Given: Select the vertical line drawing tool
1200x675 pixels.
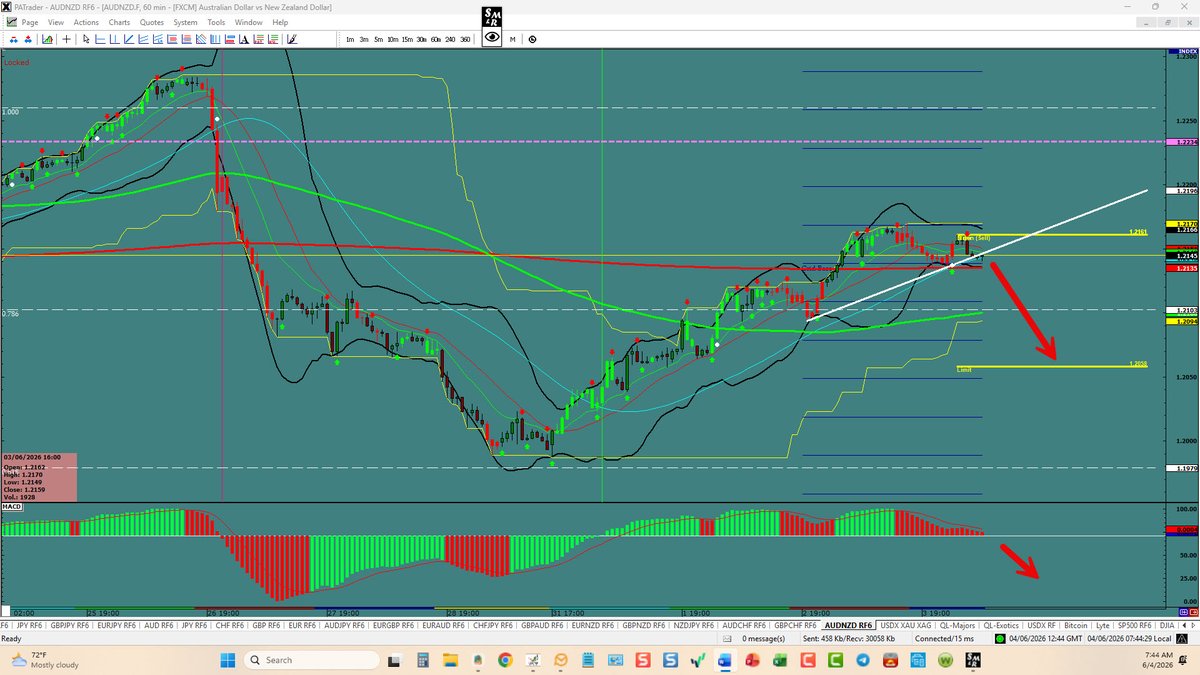Looking at the screenshot, I should pyautogui.click(x=114, y=39).
